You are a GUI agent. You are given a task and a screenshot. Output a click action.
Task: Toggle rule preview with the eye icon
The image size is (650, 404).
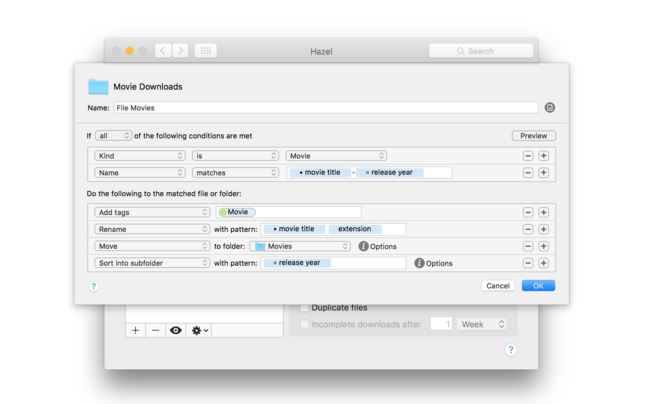click(176, 330)
